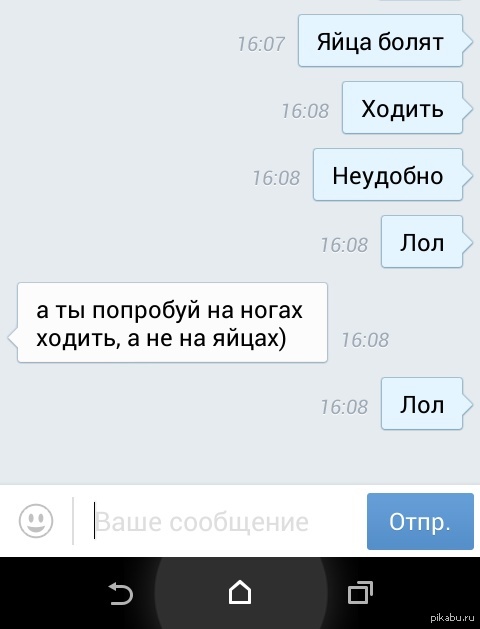The height and width of the screenshot is (629, 480).
Task: Tap the timestamp beside the last Лол
Action: tap(344, 407)
